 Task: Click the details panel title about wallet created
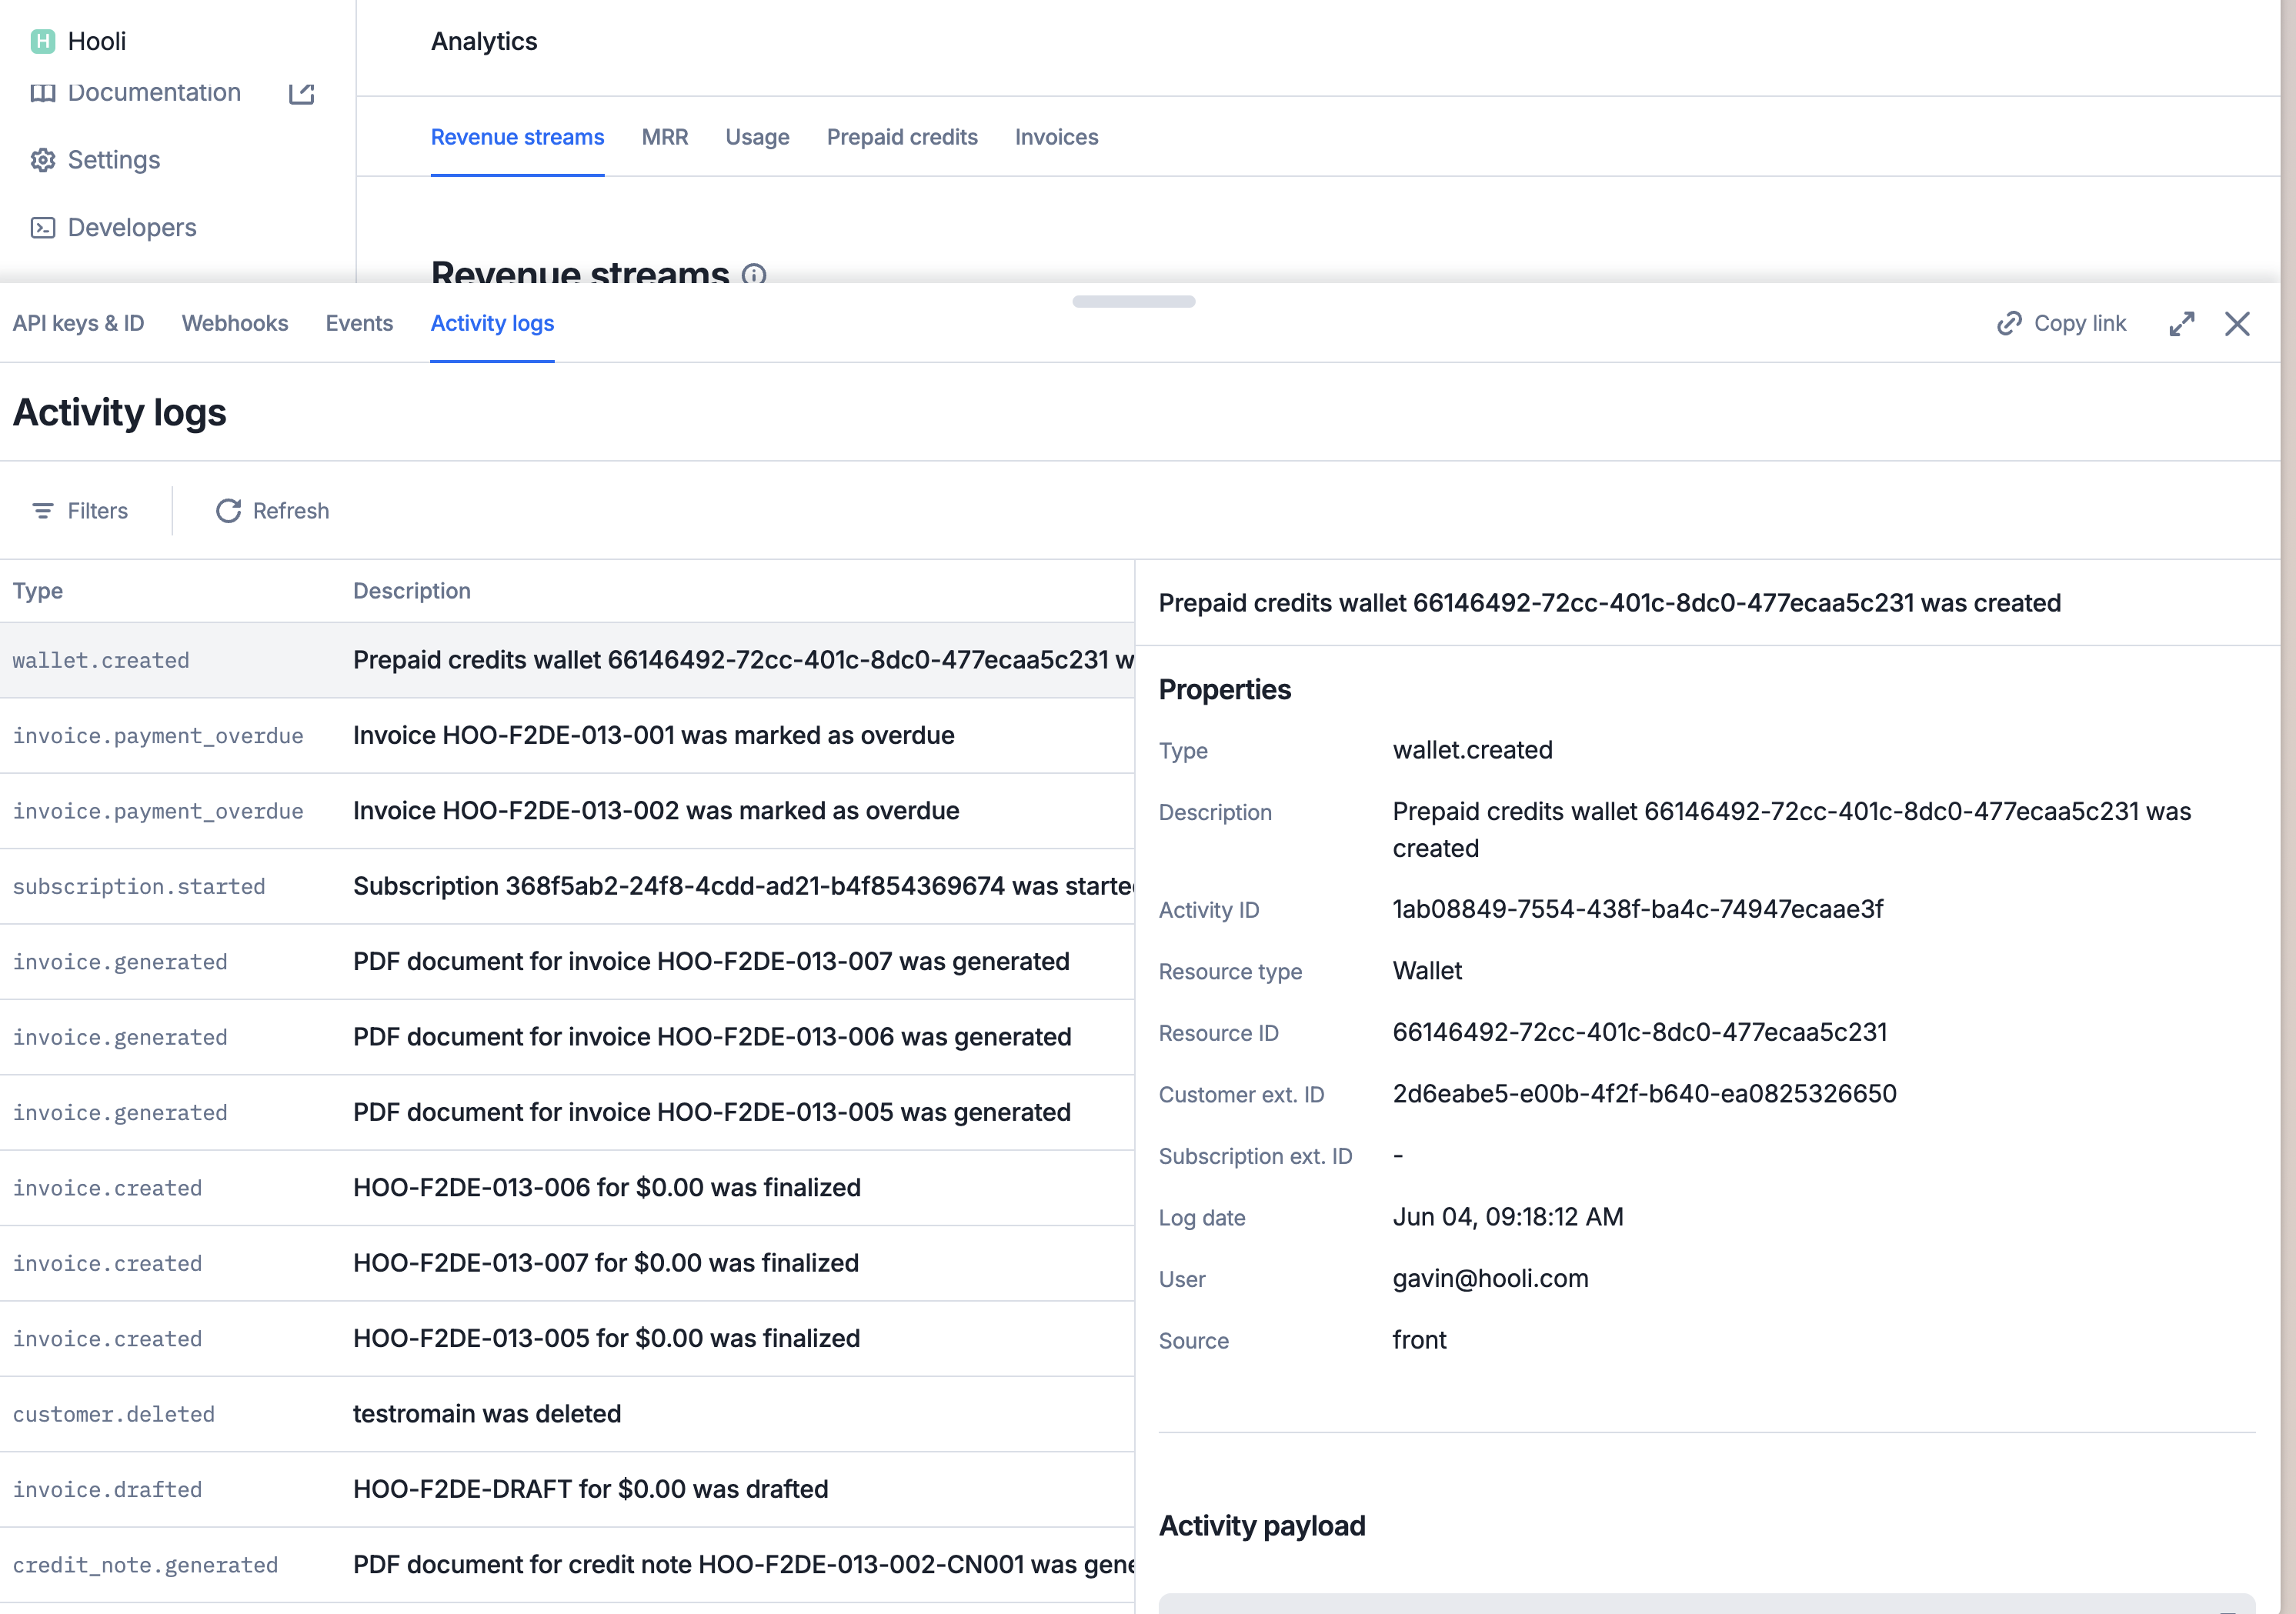(x=1609, y=603)
